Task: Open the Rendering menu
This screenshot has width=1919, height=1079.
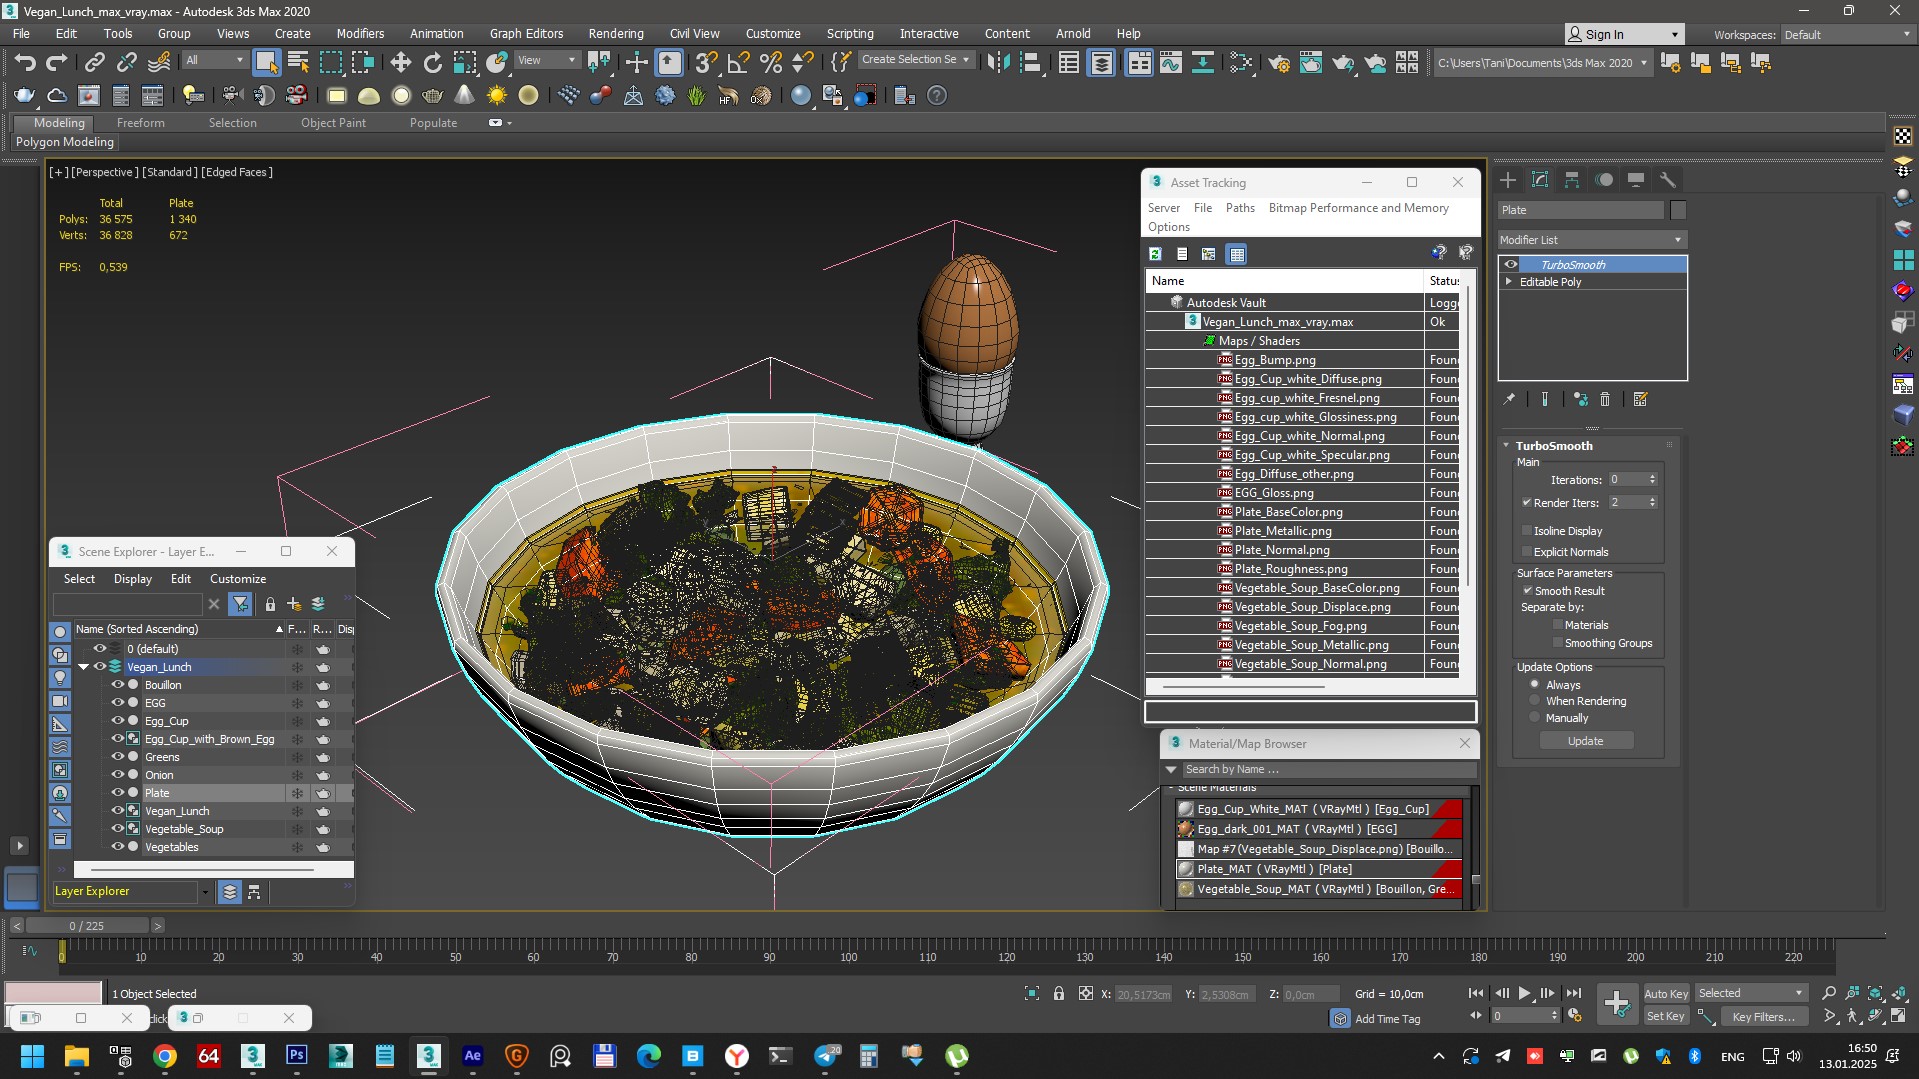Action: (x=616, y=34)
